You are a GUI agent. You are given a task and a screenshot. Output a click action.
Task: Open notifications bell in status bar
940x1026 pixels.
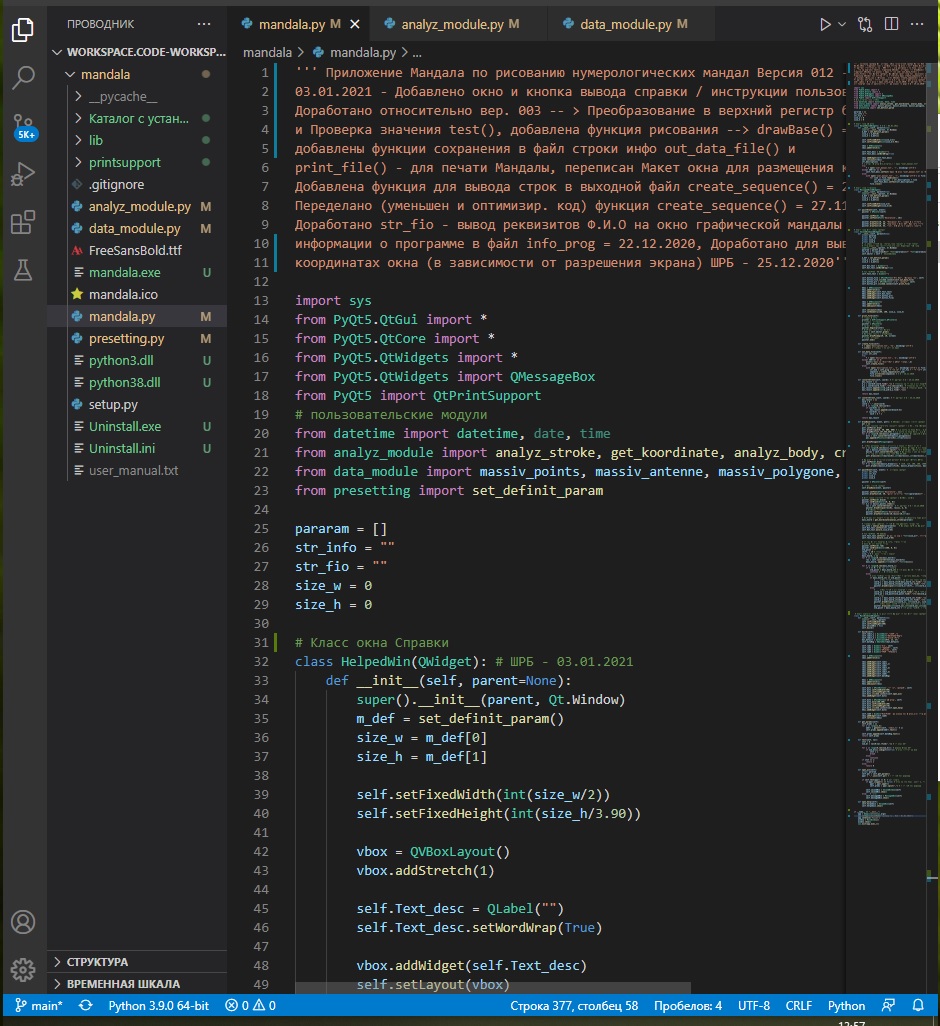point(918,1005)
